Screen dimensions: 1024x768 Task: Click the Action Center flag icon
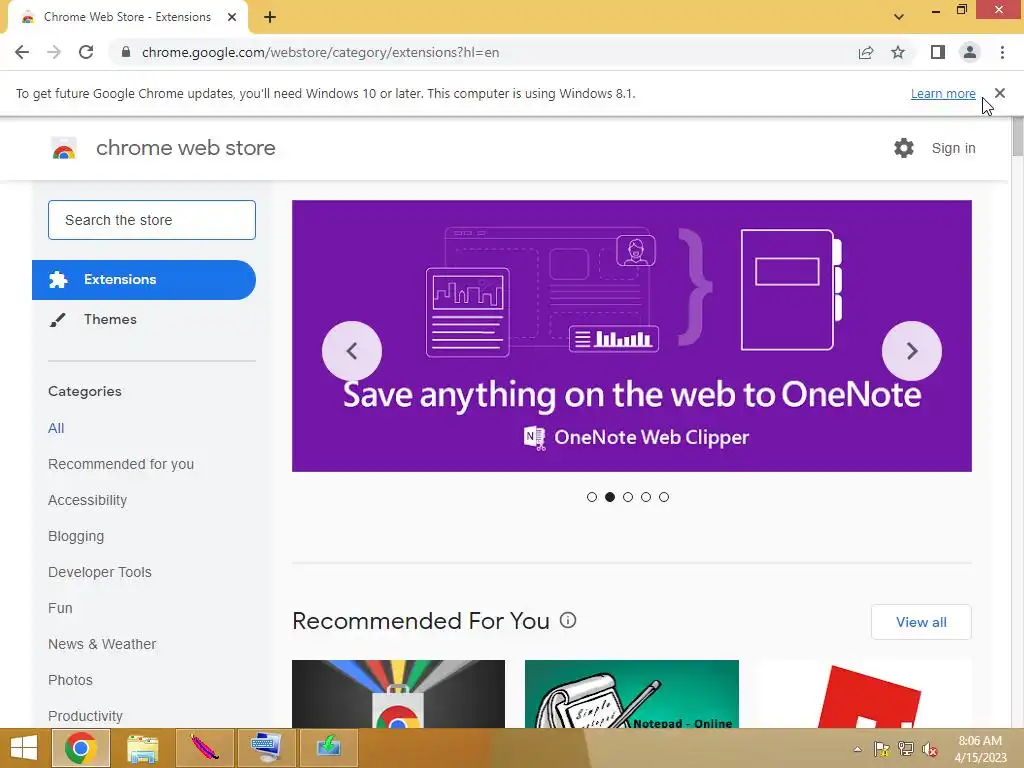[x=882, y=750]
